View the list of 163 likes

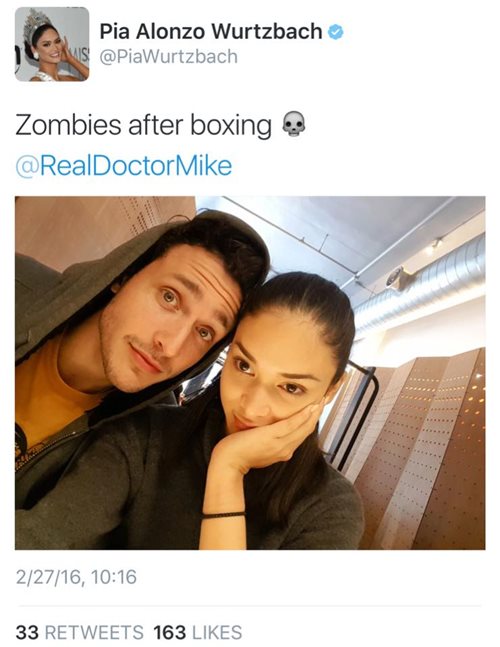pyautogui.click(x=198, y=633)
